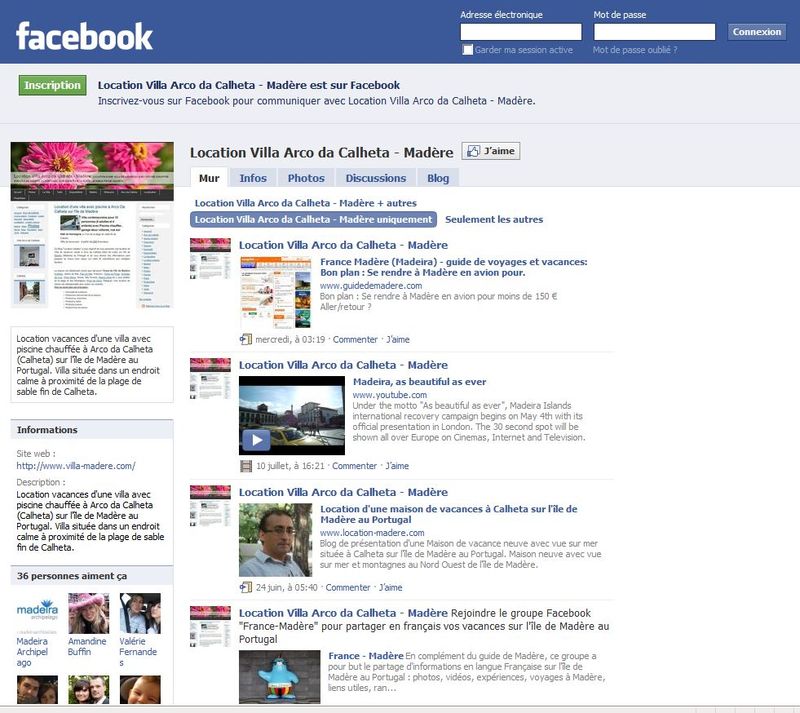The image size is (800, 713).
Task: Click the Facebook logo
Action: pyautogui.click(x=84, y=36)
